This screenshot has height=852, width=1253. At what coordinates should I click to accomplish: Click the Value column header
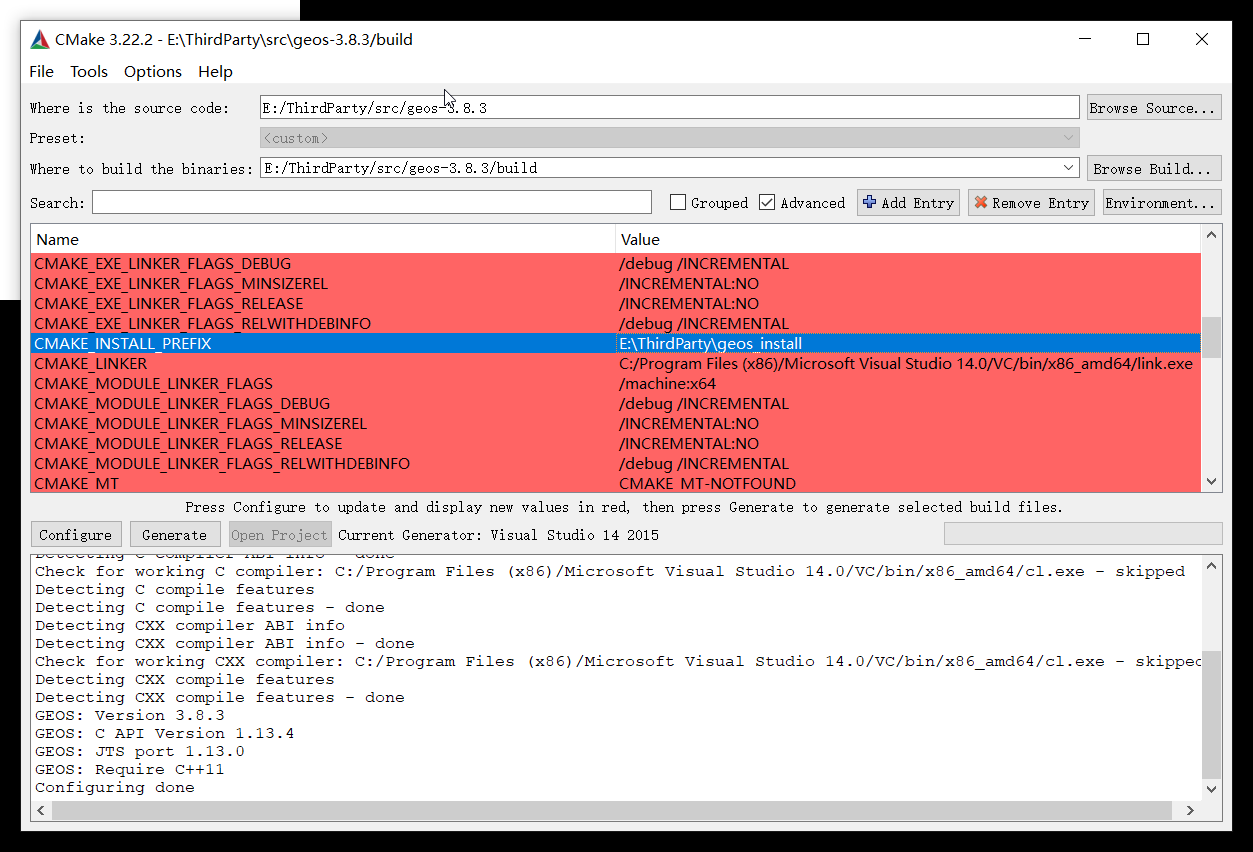(x=908, y=239)
